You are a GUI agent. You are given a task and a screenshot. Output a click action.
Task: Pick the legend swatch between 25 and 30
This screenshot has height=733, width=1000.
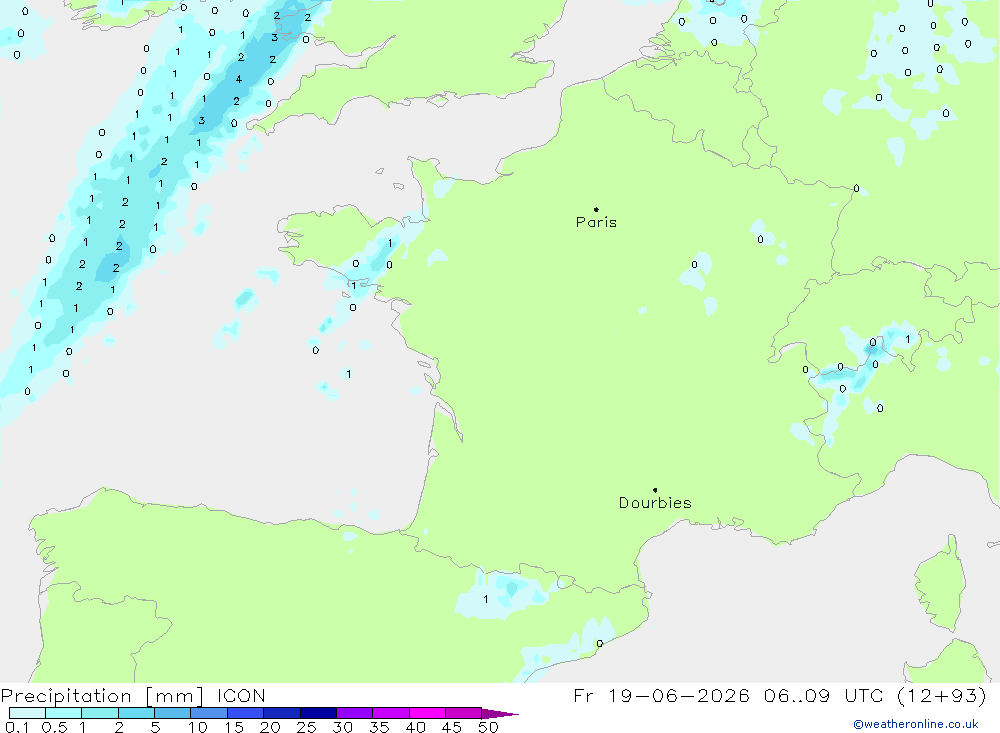point(318,713)
